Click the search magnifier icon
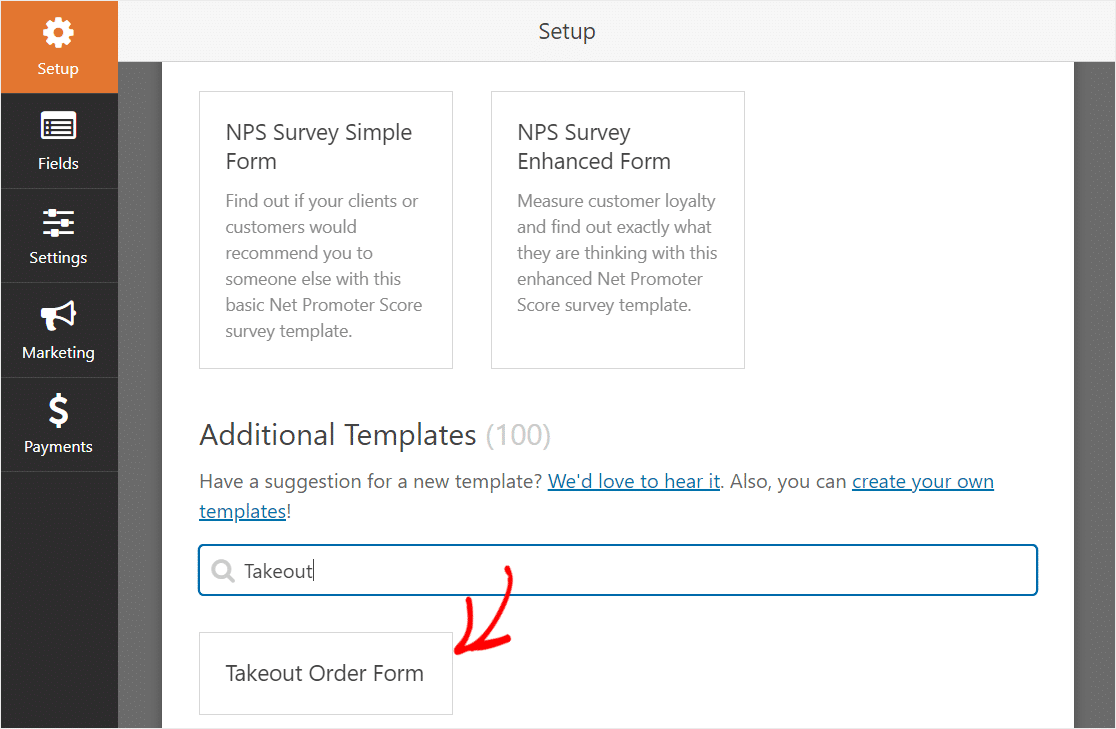Image resolution: width=1116 pixels, height=729 pixels. [x=223, y=570]
